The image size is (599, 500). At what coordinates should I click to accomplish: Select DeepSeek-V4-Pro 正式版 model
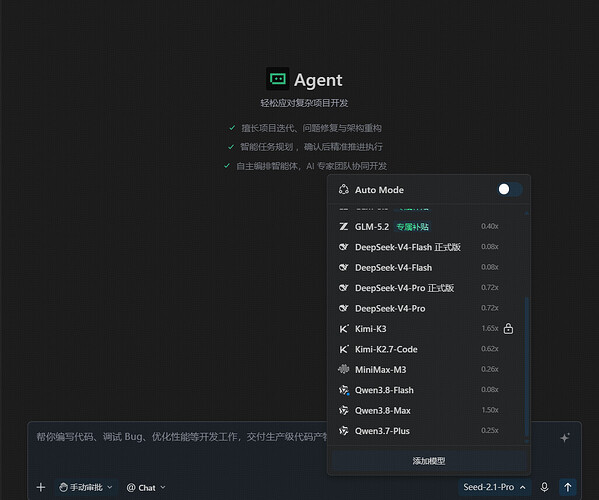pyautogui.click(x=426, y=288)
